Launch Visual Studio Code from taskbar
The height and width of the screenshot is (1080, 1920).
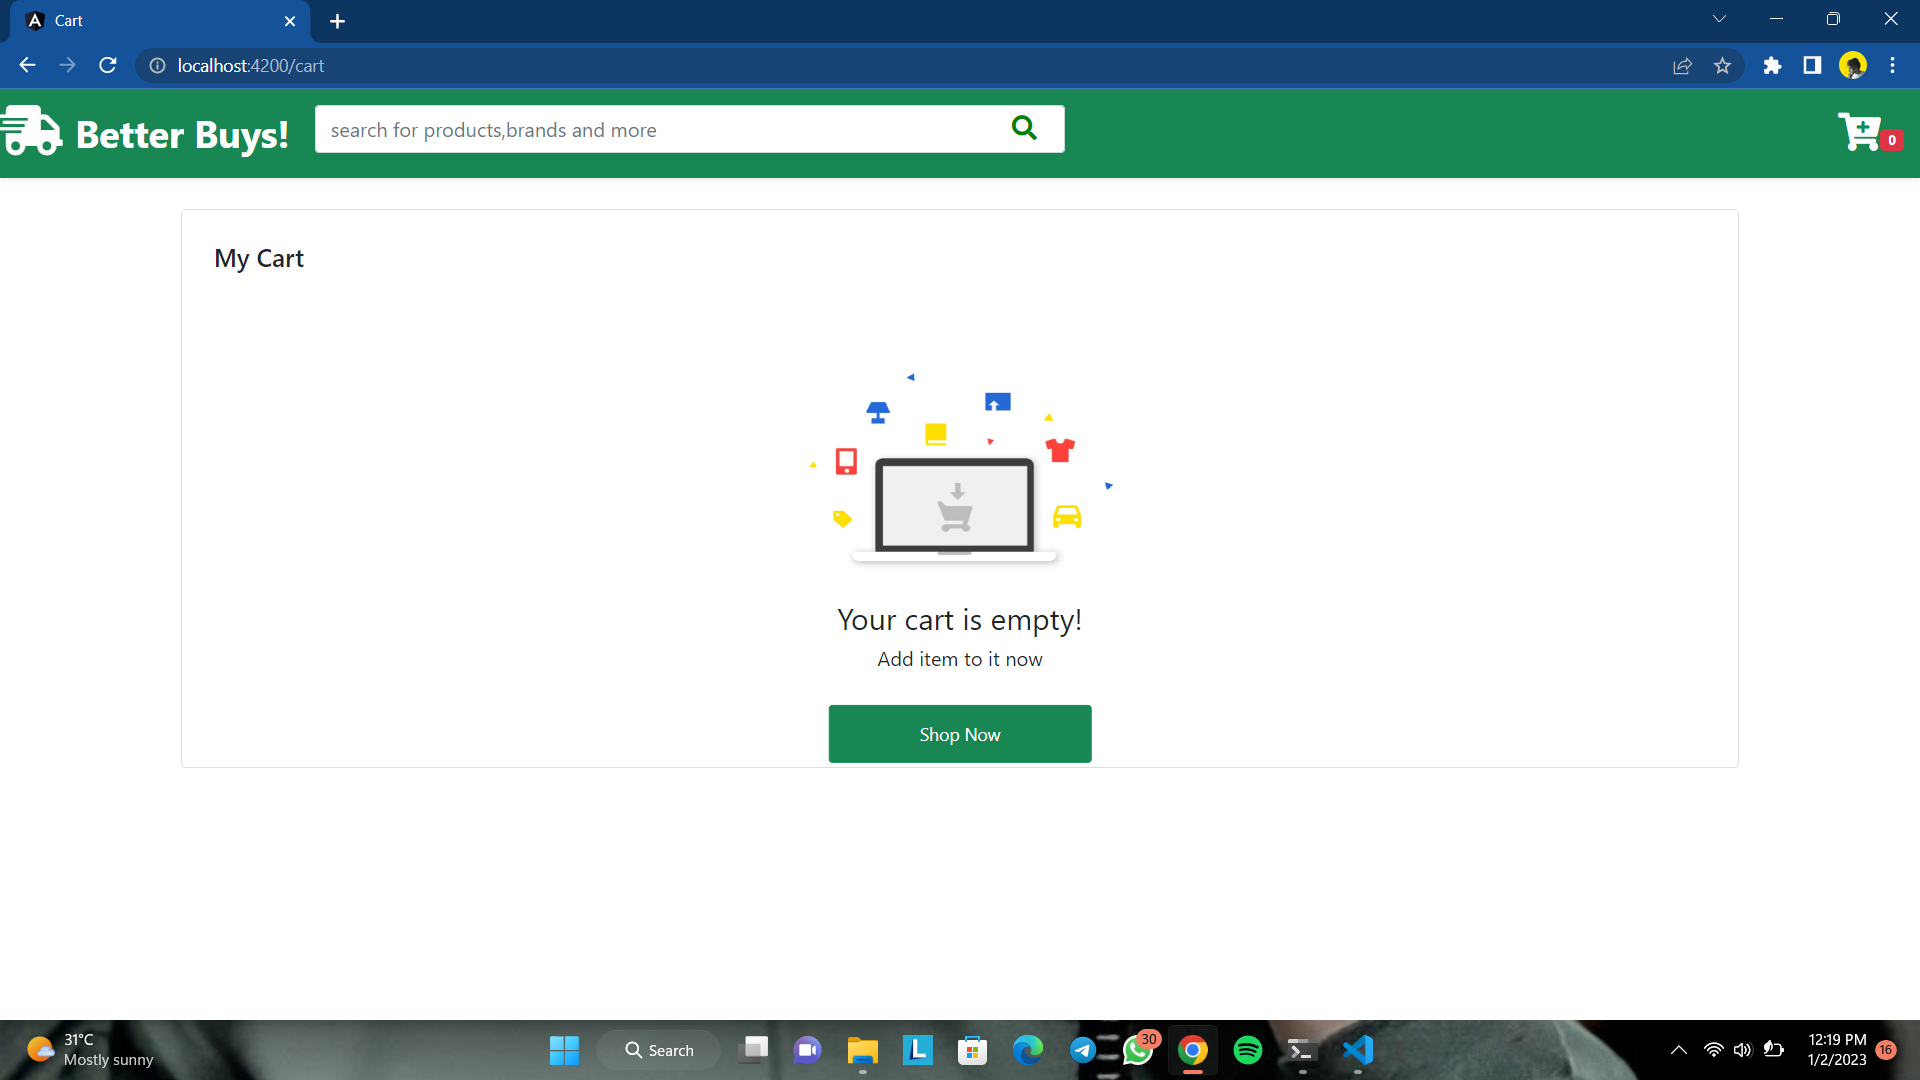pyautogui.click(x=1356, y=1051)
